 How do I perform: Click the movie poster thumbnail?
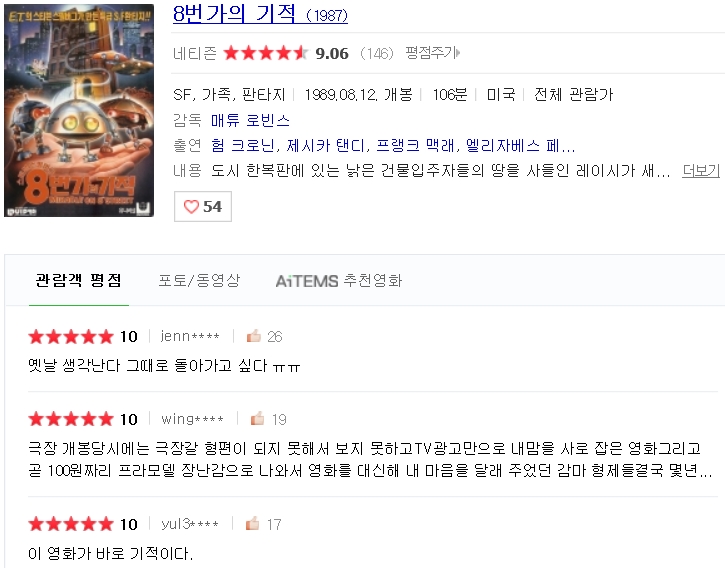(79, 110)
